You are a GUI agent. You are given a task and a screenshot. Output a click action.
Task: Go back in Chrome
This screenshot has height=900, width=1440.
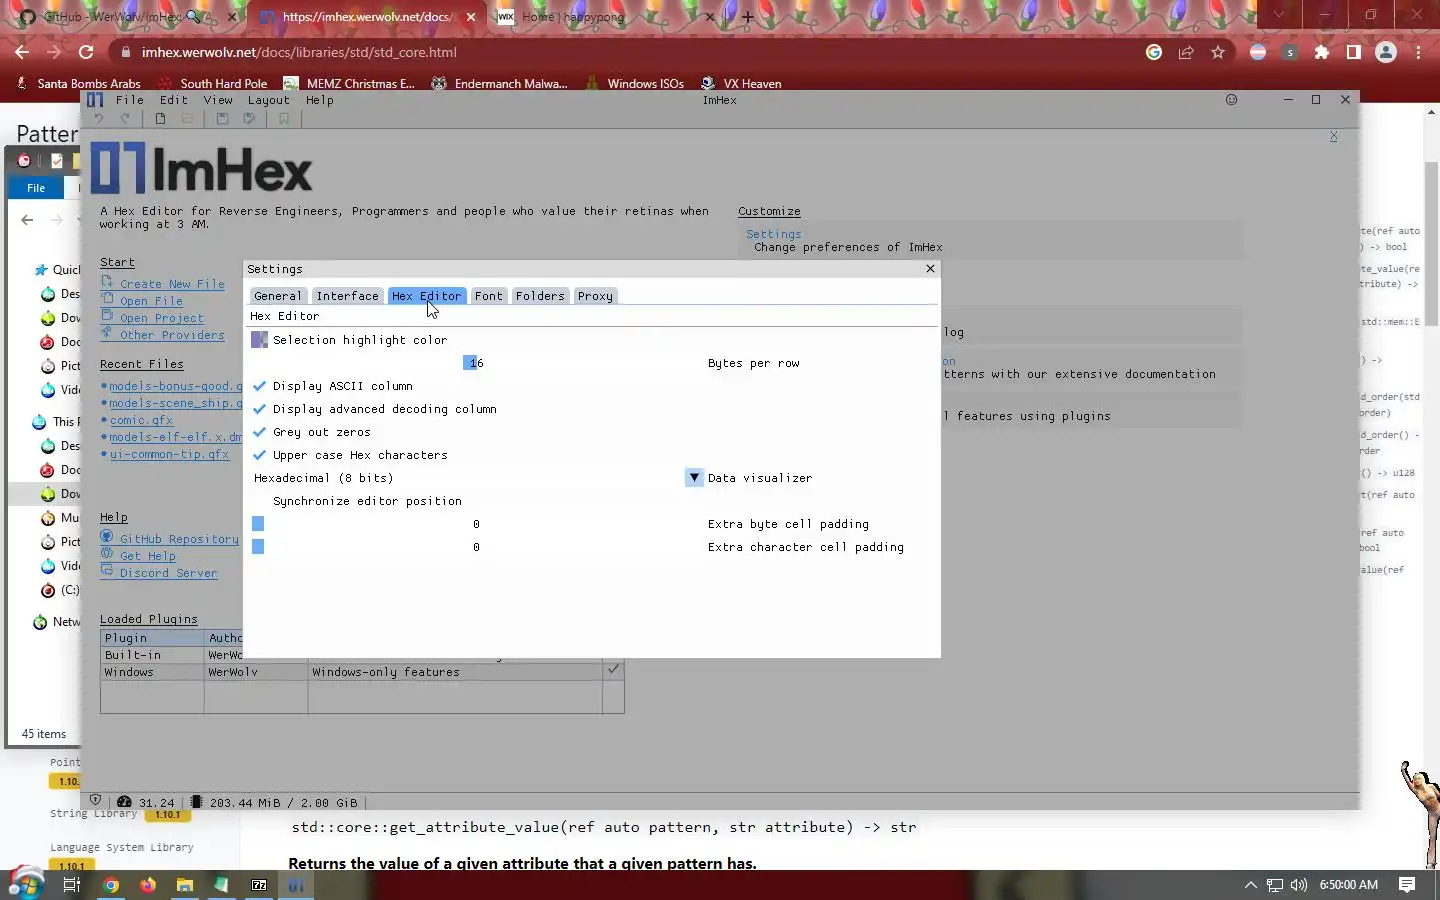[22, 52]
